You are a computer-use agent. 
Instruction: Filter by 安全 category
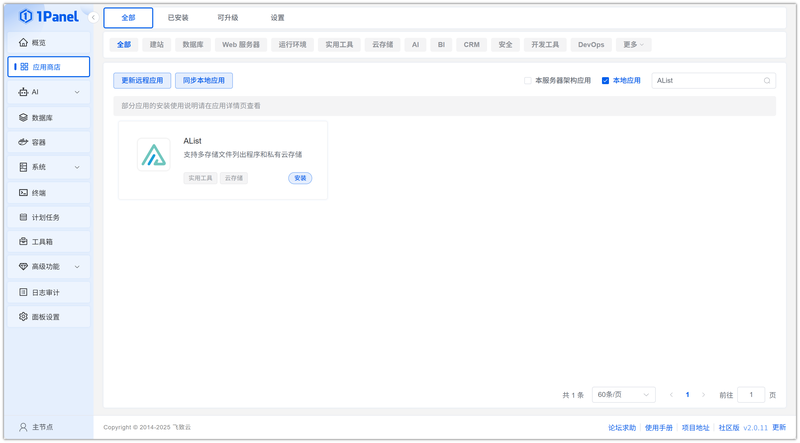[506, 44]
